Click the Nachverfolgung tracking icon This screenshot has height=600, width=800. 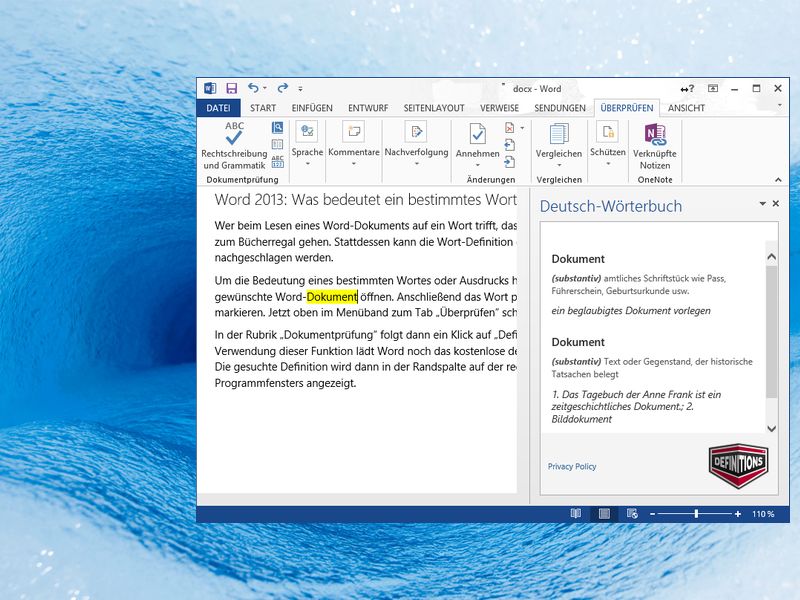pyautogui.click(x=416, y=131)
